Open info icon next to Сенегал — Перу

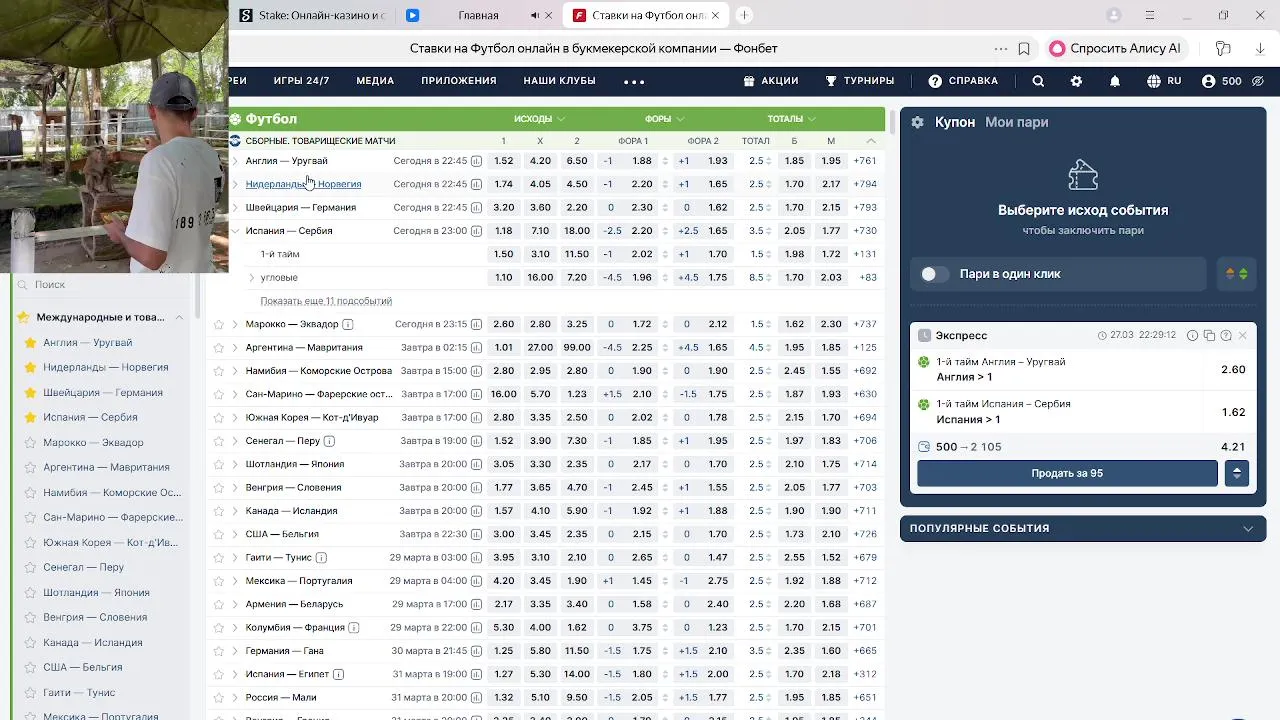point(329,441)
